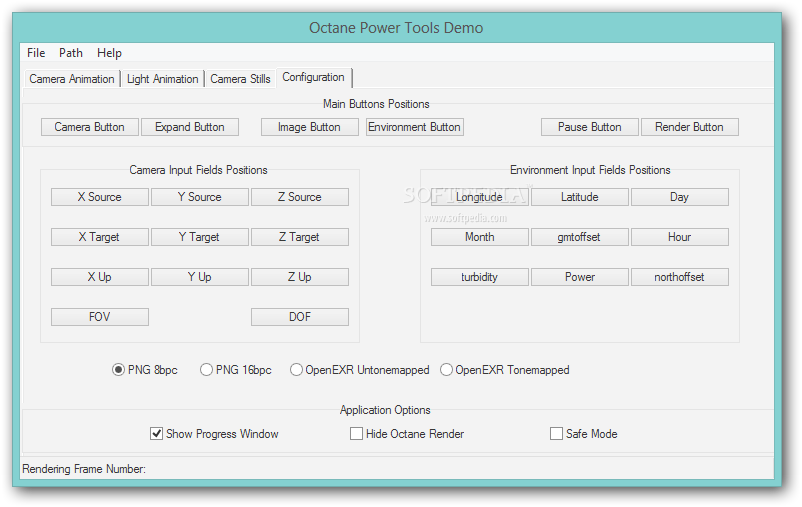Open the Path menu

71,53
